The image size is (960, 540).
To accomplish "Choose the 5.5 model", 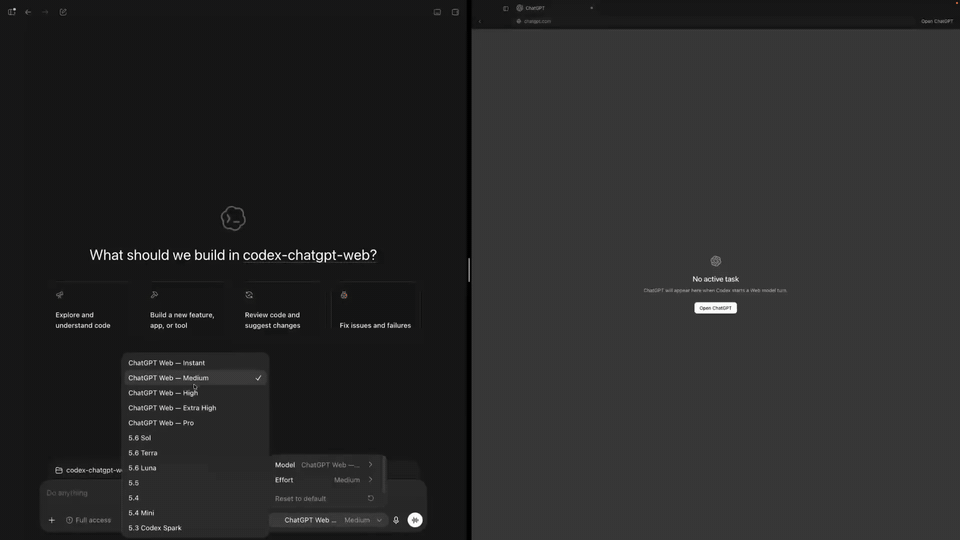I will pos(195,483).
